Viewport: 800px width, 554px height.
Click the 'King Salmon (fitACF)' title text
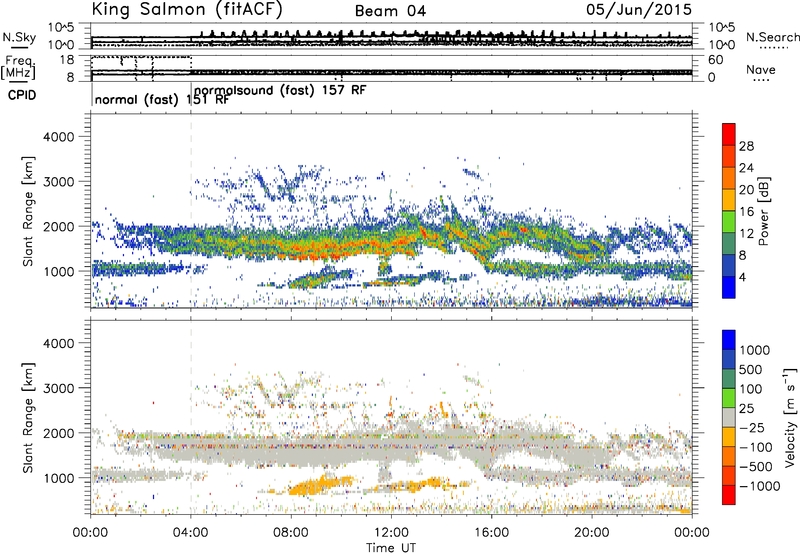pyautogui.click(x=187, y=10)
